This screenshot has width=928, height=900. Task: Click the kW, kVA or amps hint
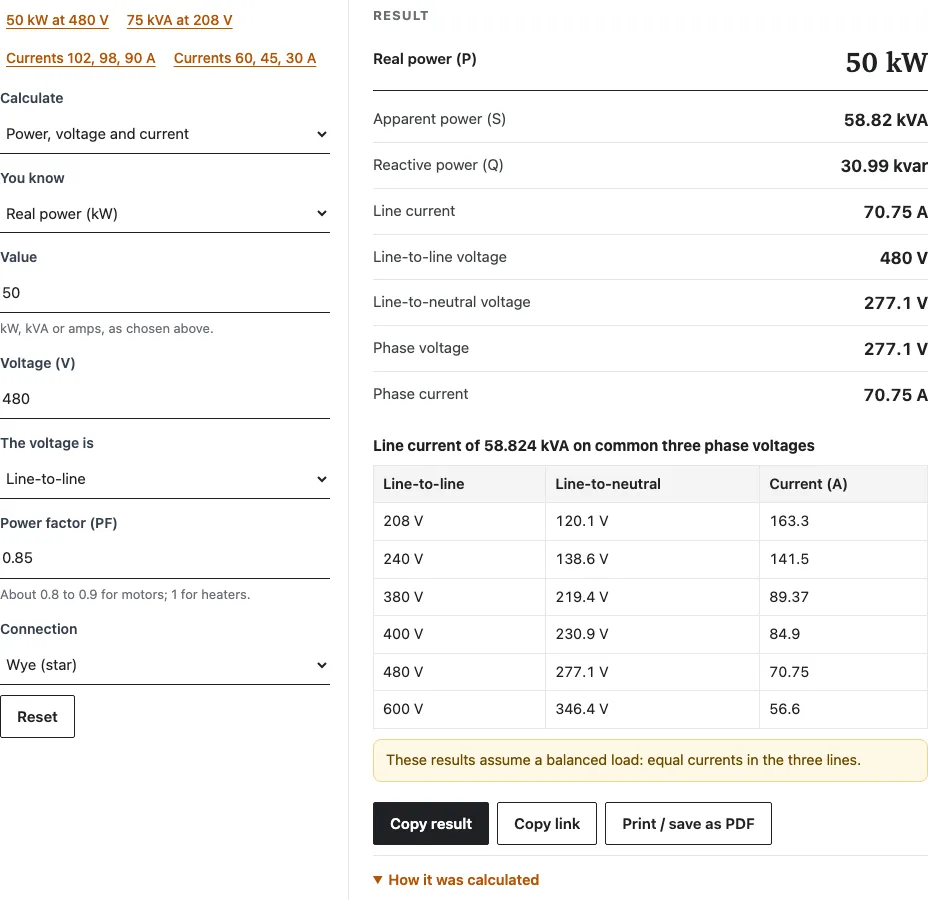[107, 328]
